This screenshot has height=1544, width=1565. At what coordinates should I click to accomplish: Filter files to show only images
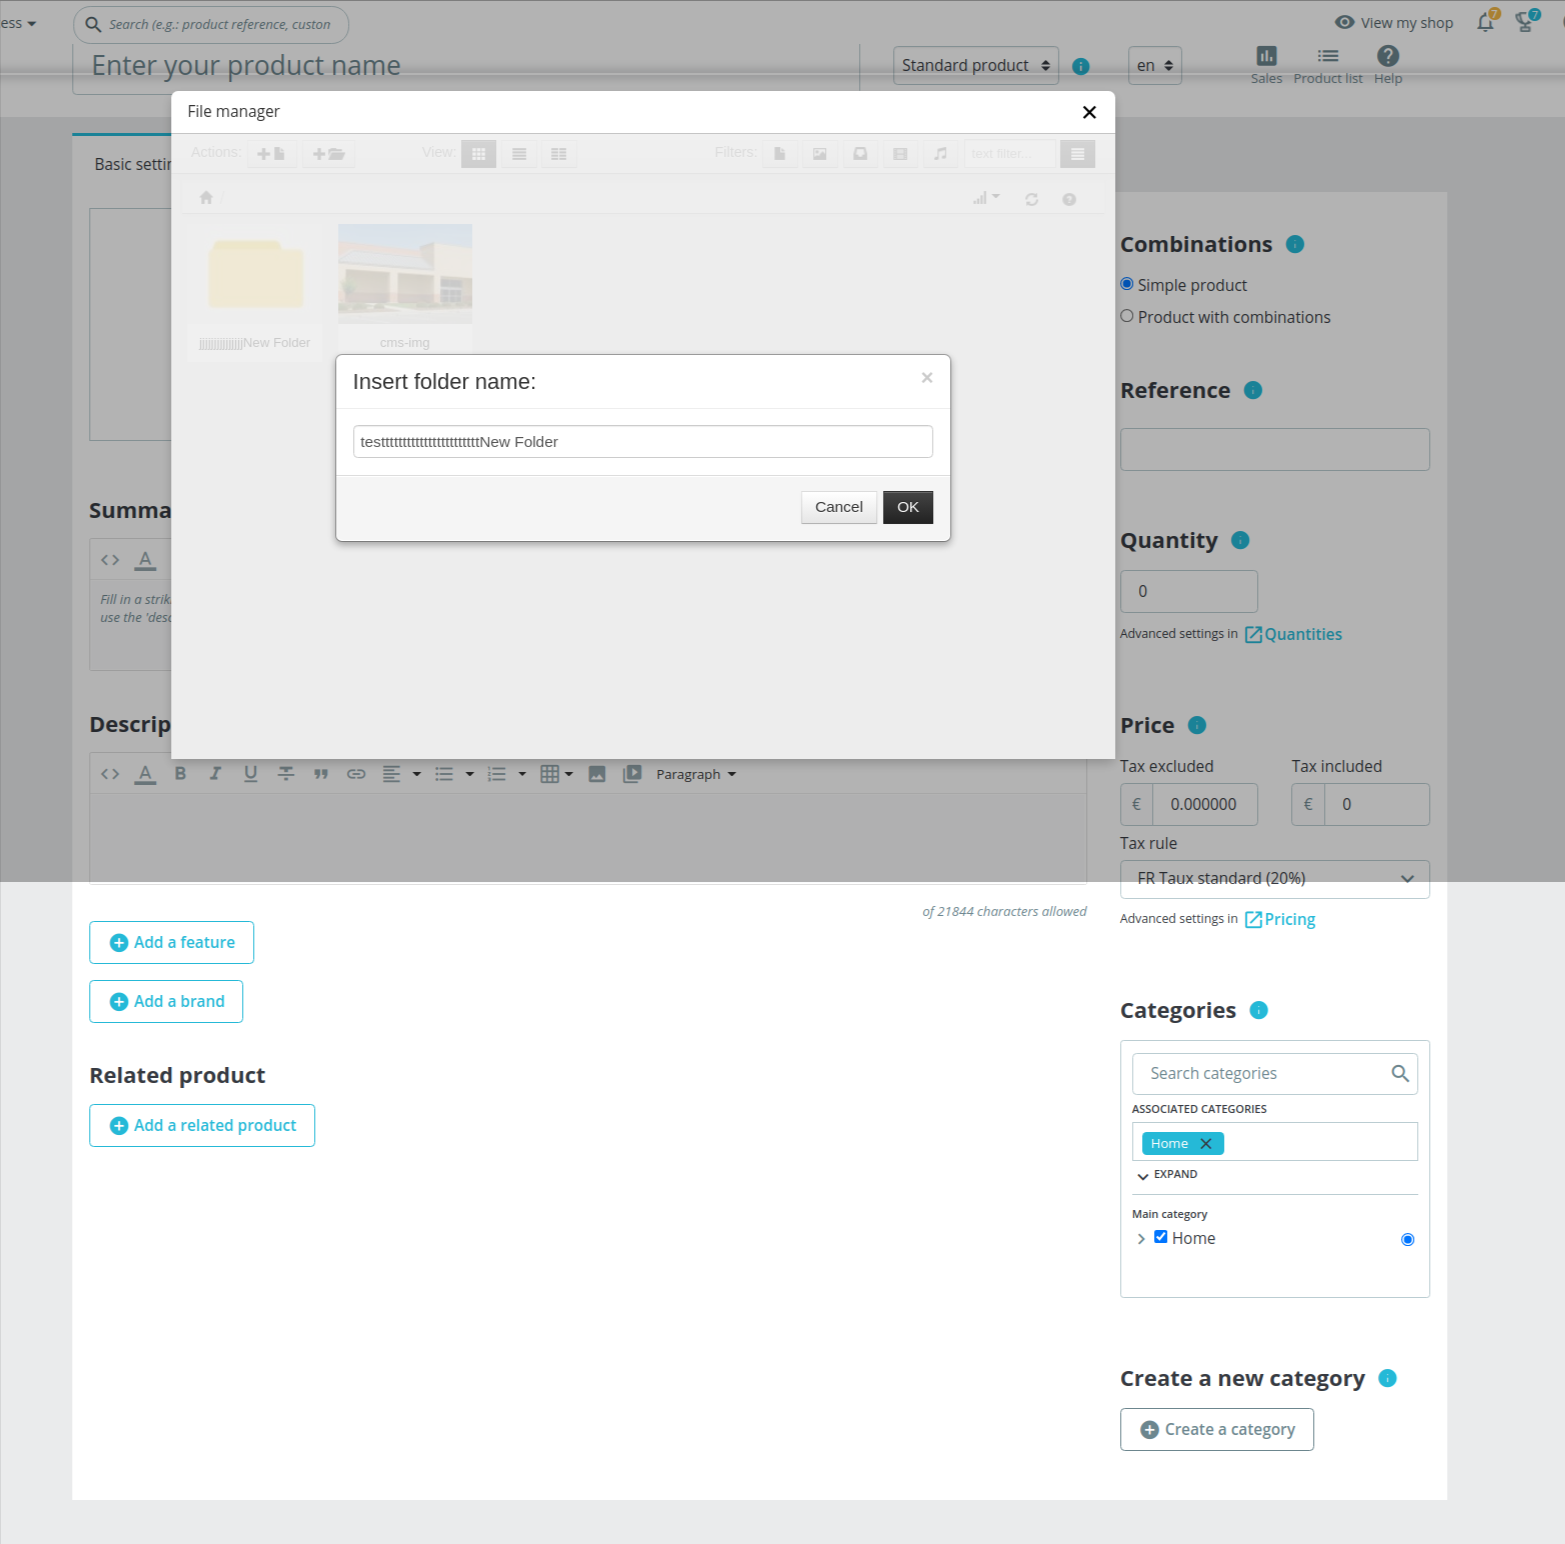point(819,153)
